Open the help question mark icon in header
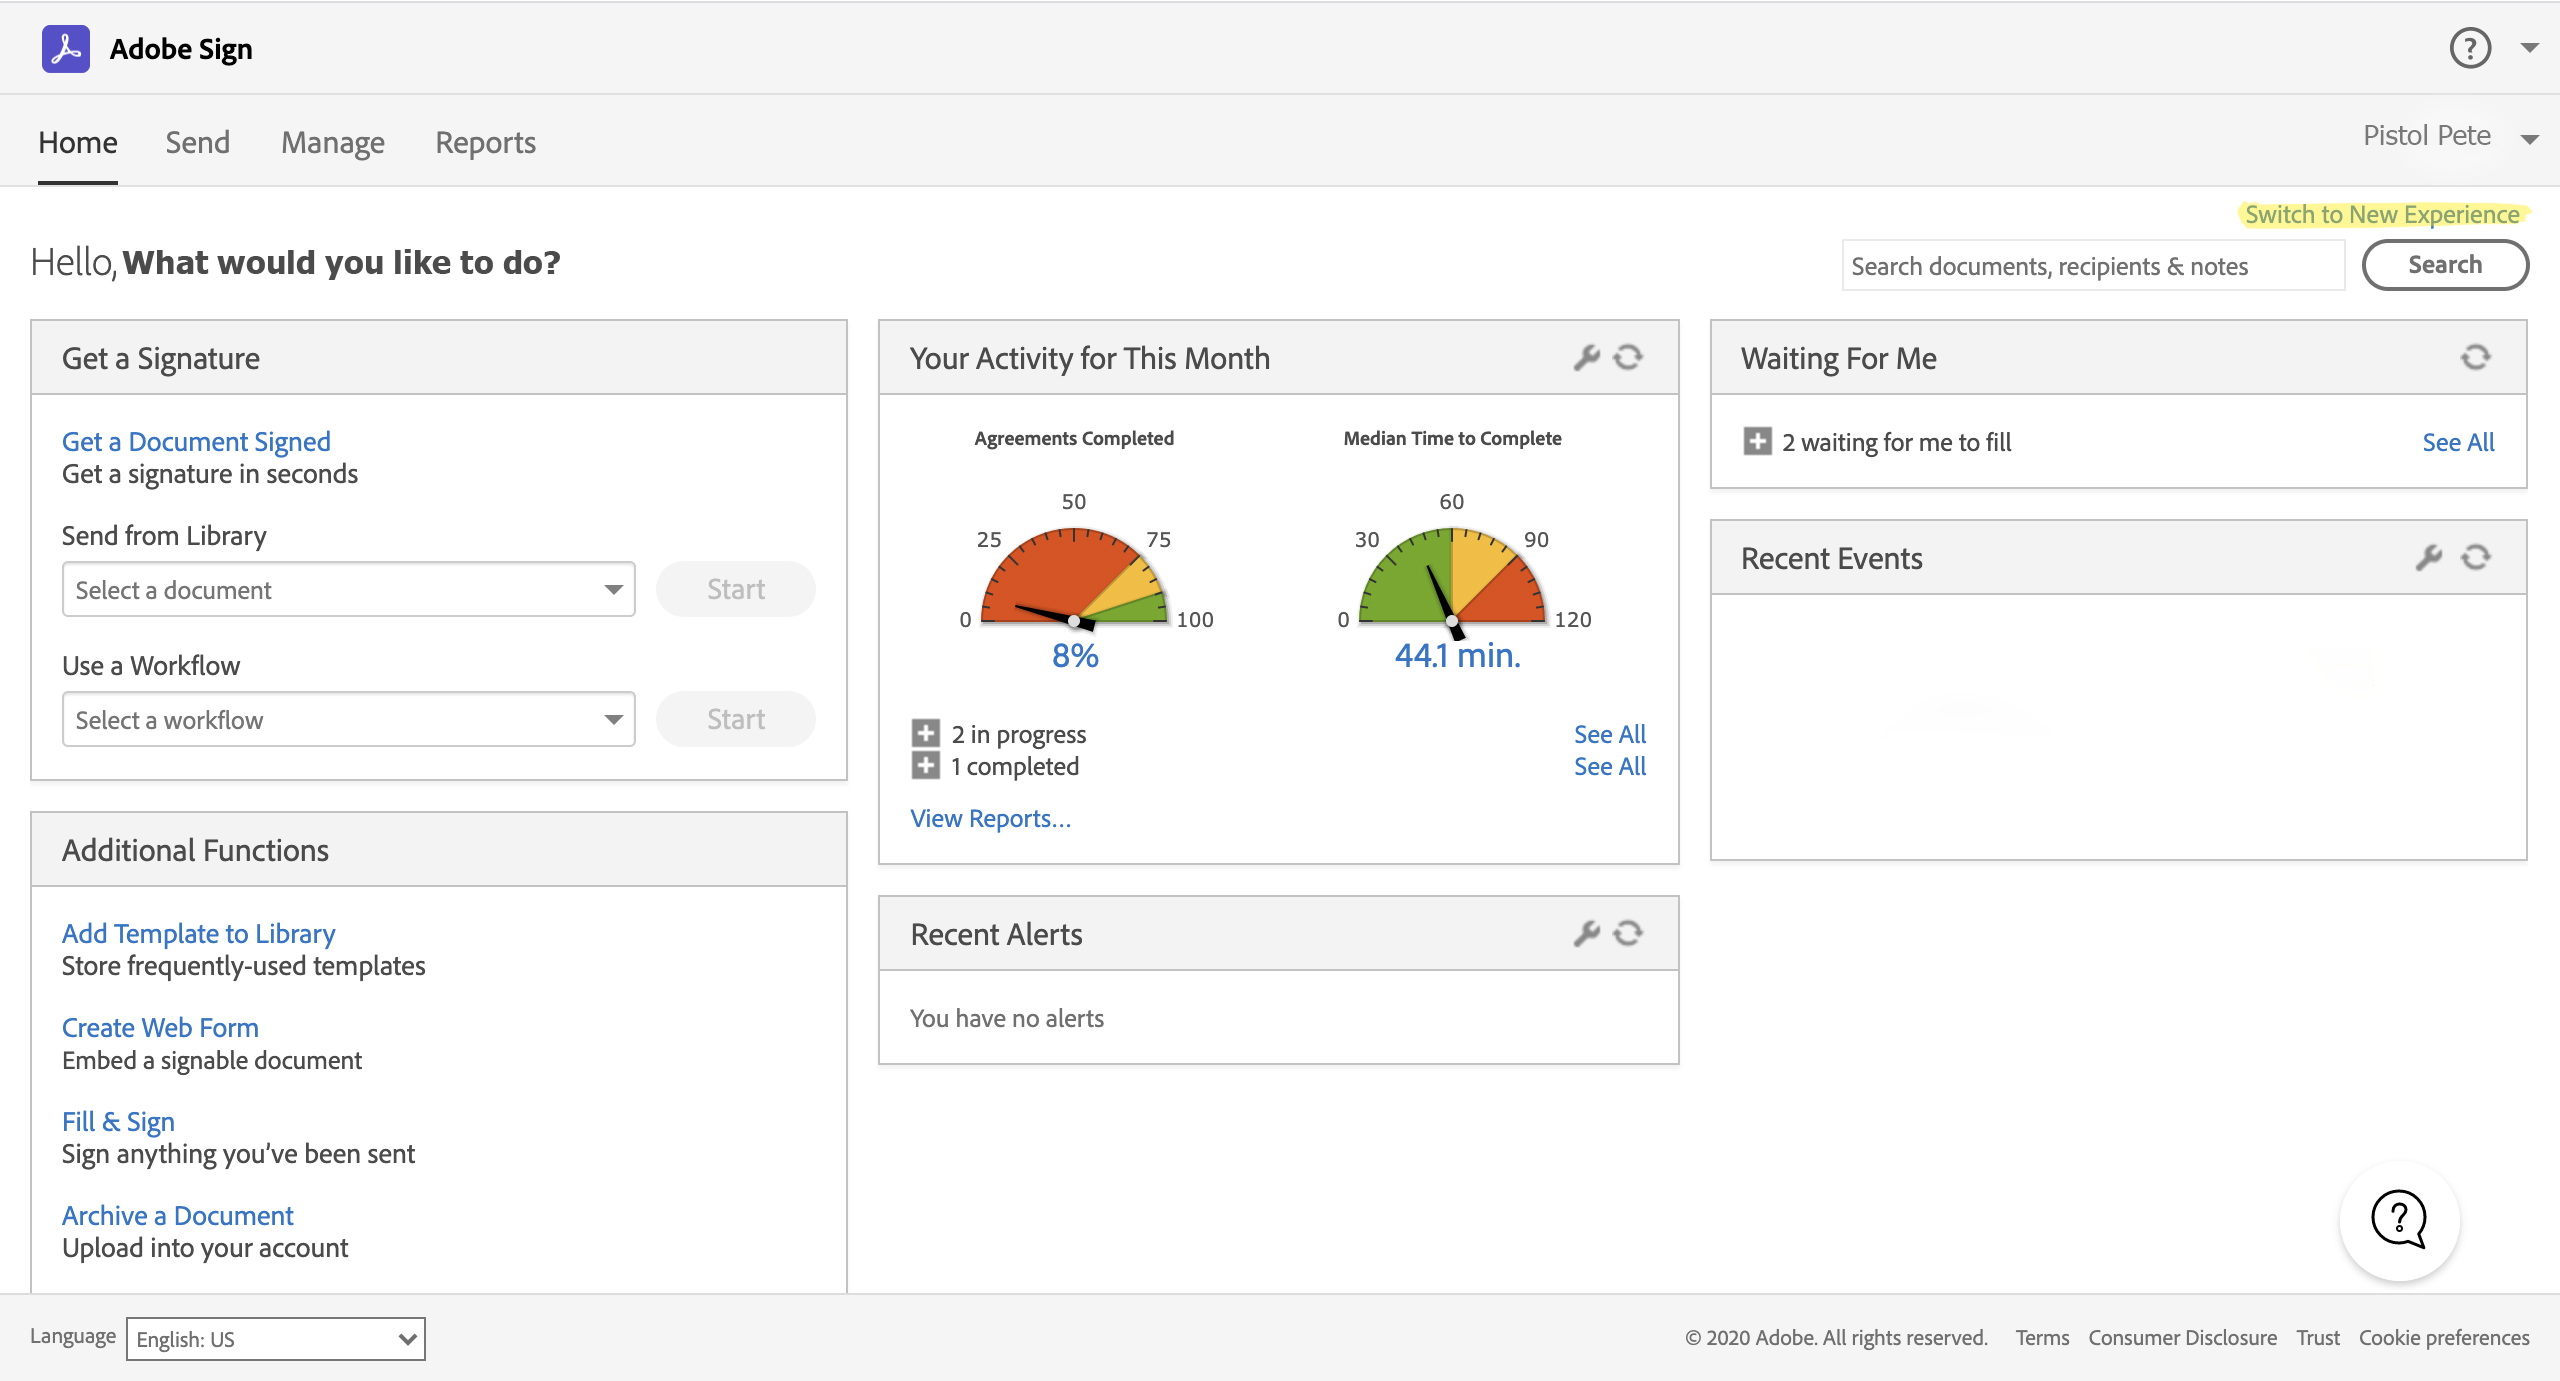Screen dimensions: 2560x1381 (2470, 48)
